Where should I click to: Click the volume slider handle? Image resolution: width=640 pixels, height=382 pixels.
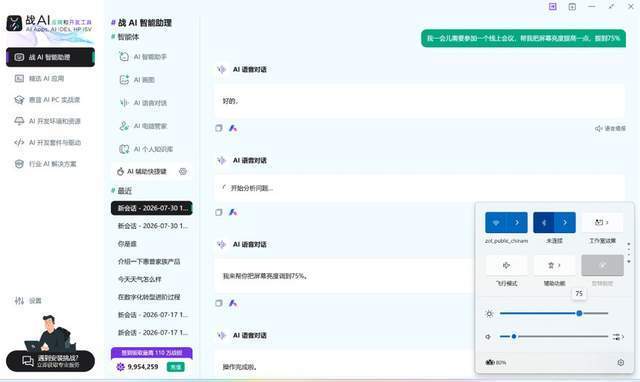point(514,336)
